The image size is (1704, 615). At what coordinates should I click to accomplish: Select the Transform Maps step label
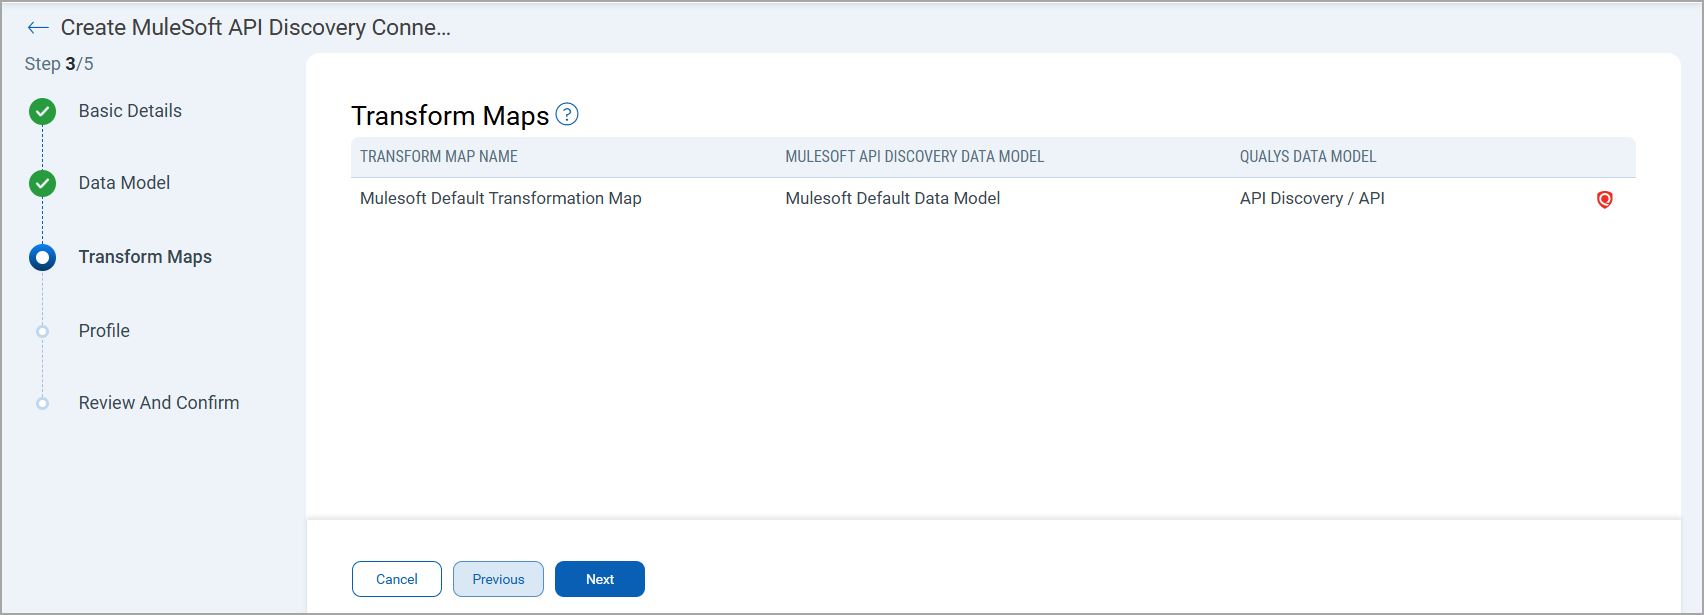pos(145,257)
